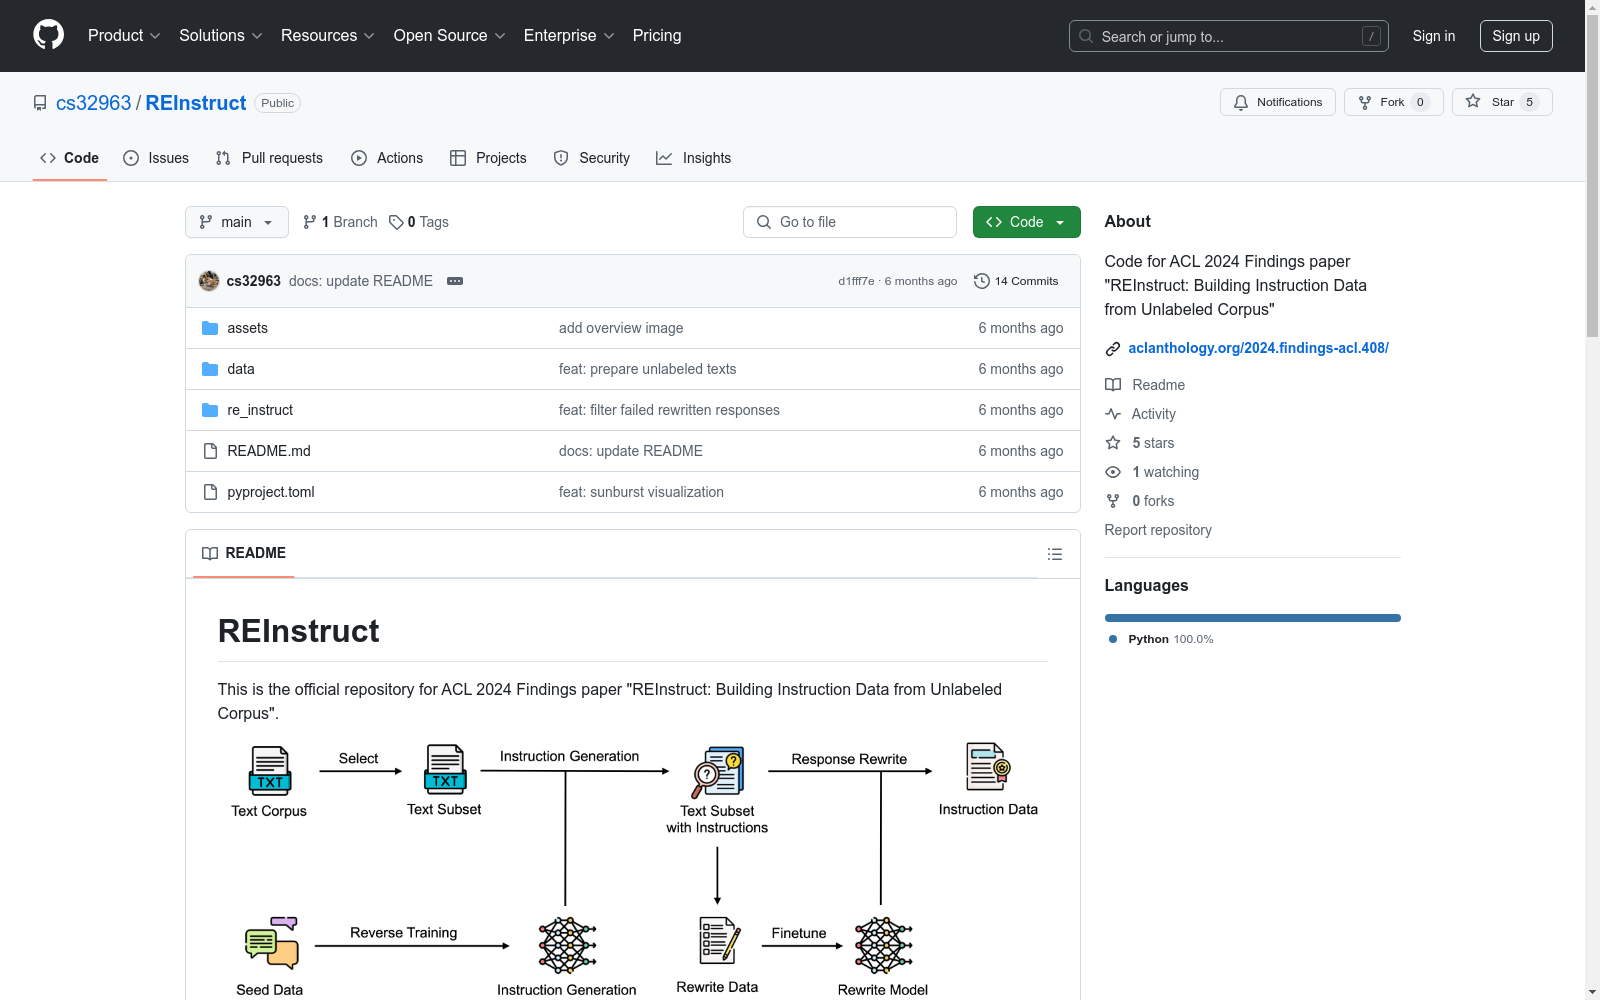Select the README tab in file viewer
Image resolution: width=1600 pixels, height=1000 pixels.
click(244, 553)
